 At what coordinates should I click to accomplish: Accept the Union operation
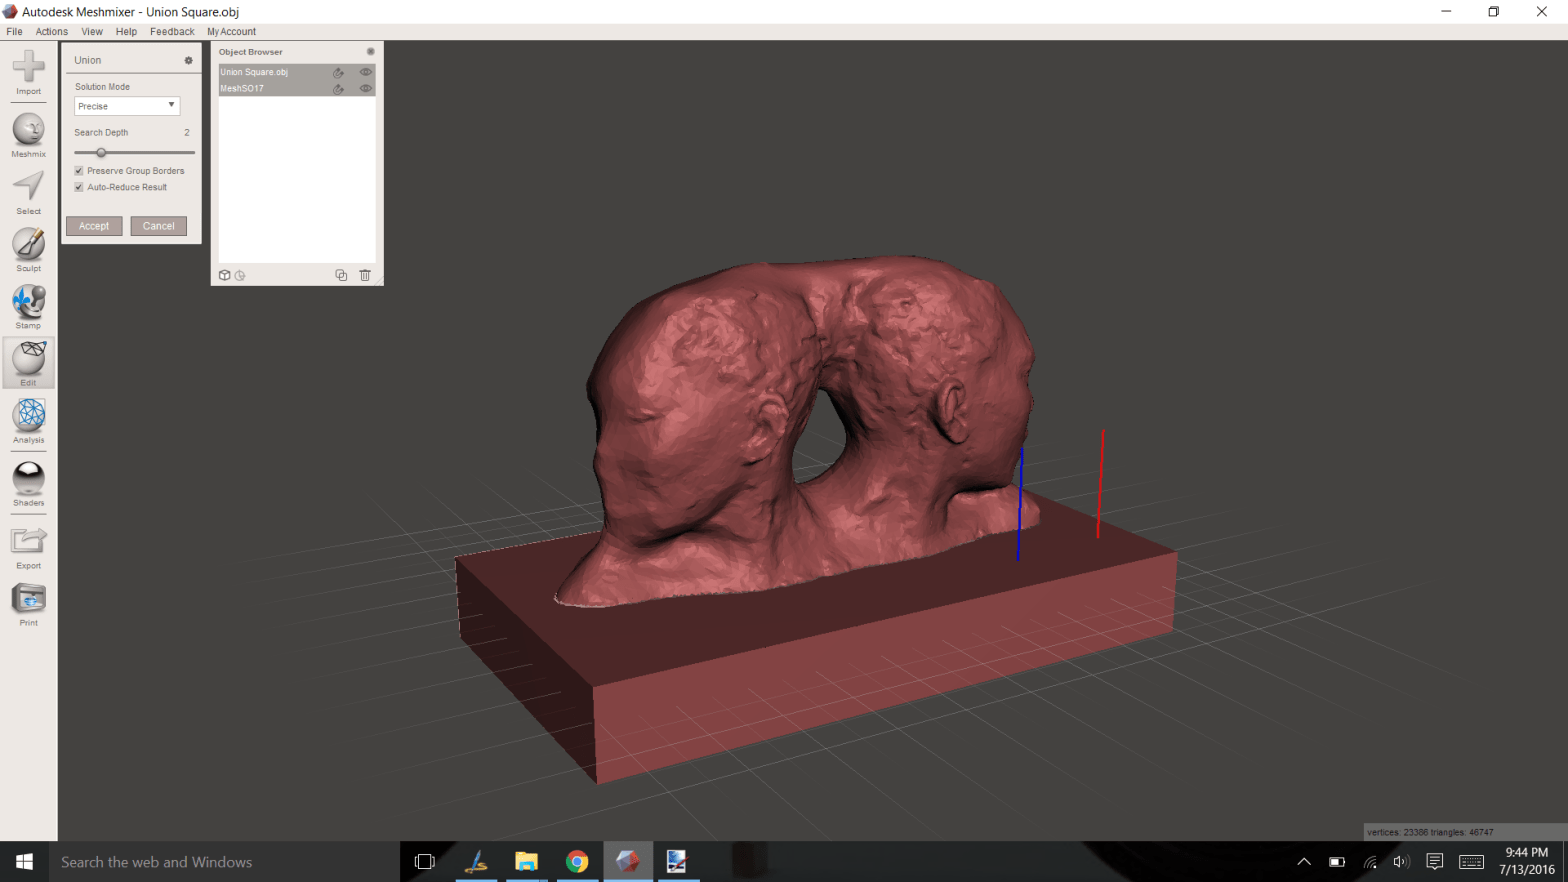tap(94, 226)
